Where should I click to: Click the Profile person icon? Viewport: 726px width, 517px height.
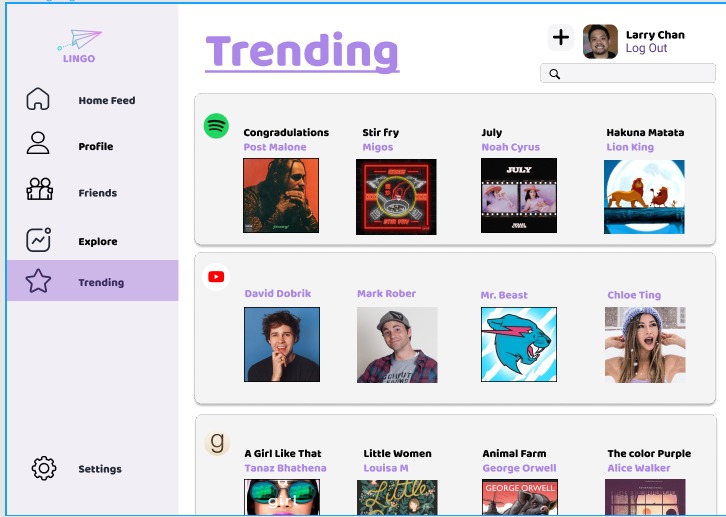(38, 143)
